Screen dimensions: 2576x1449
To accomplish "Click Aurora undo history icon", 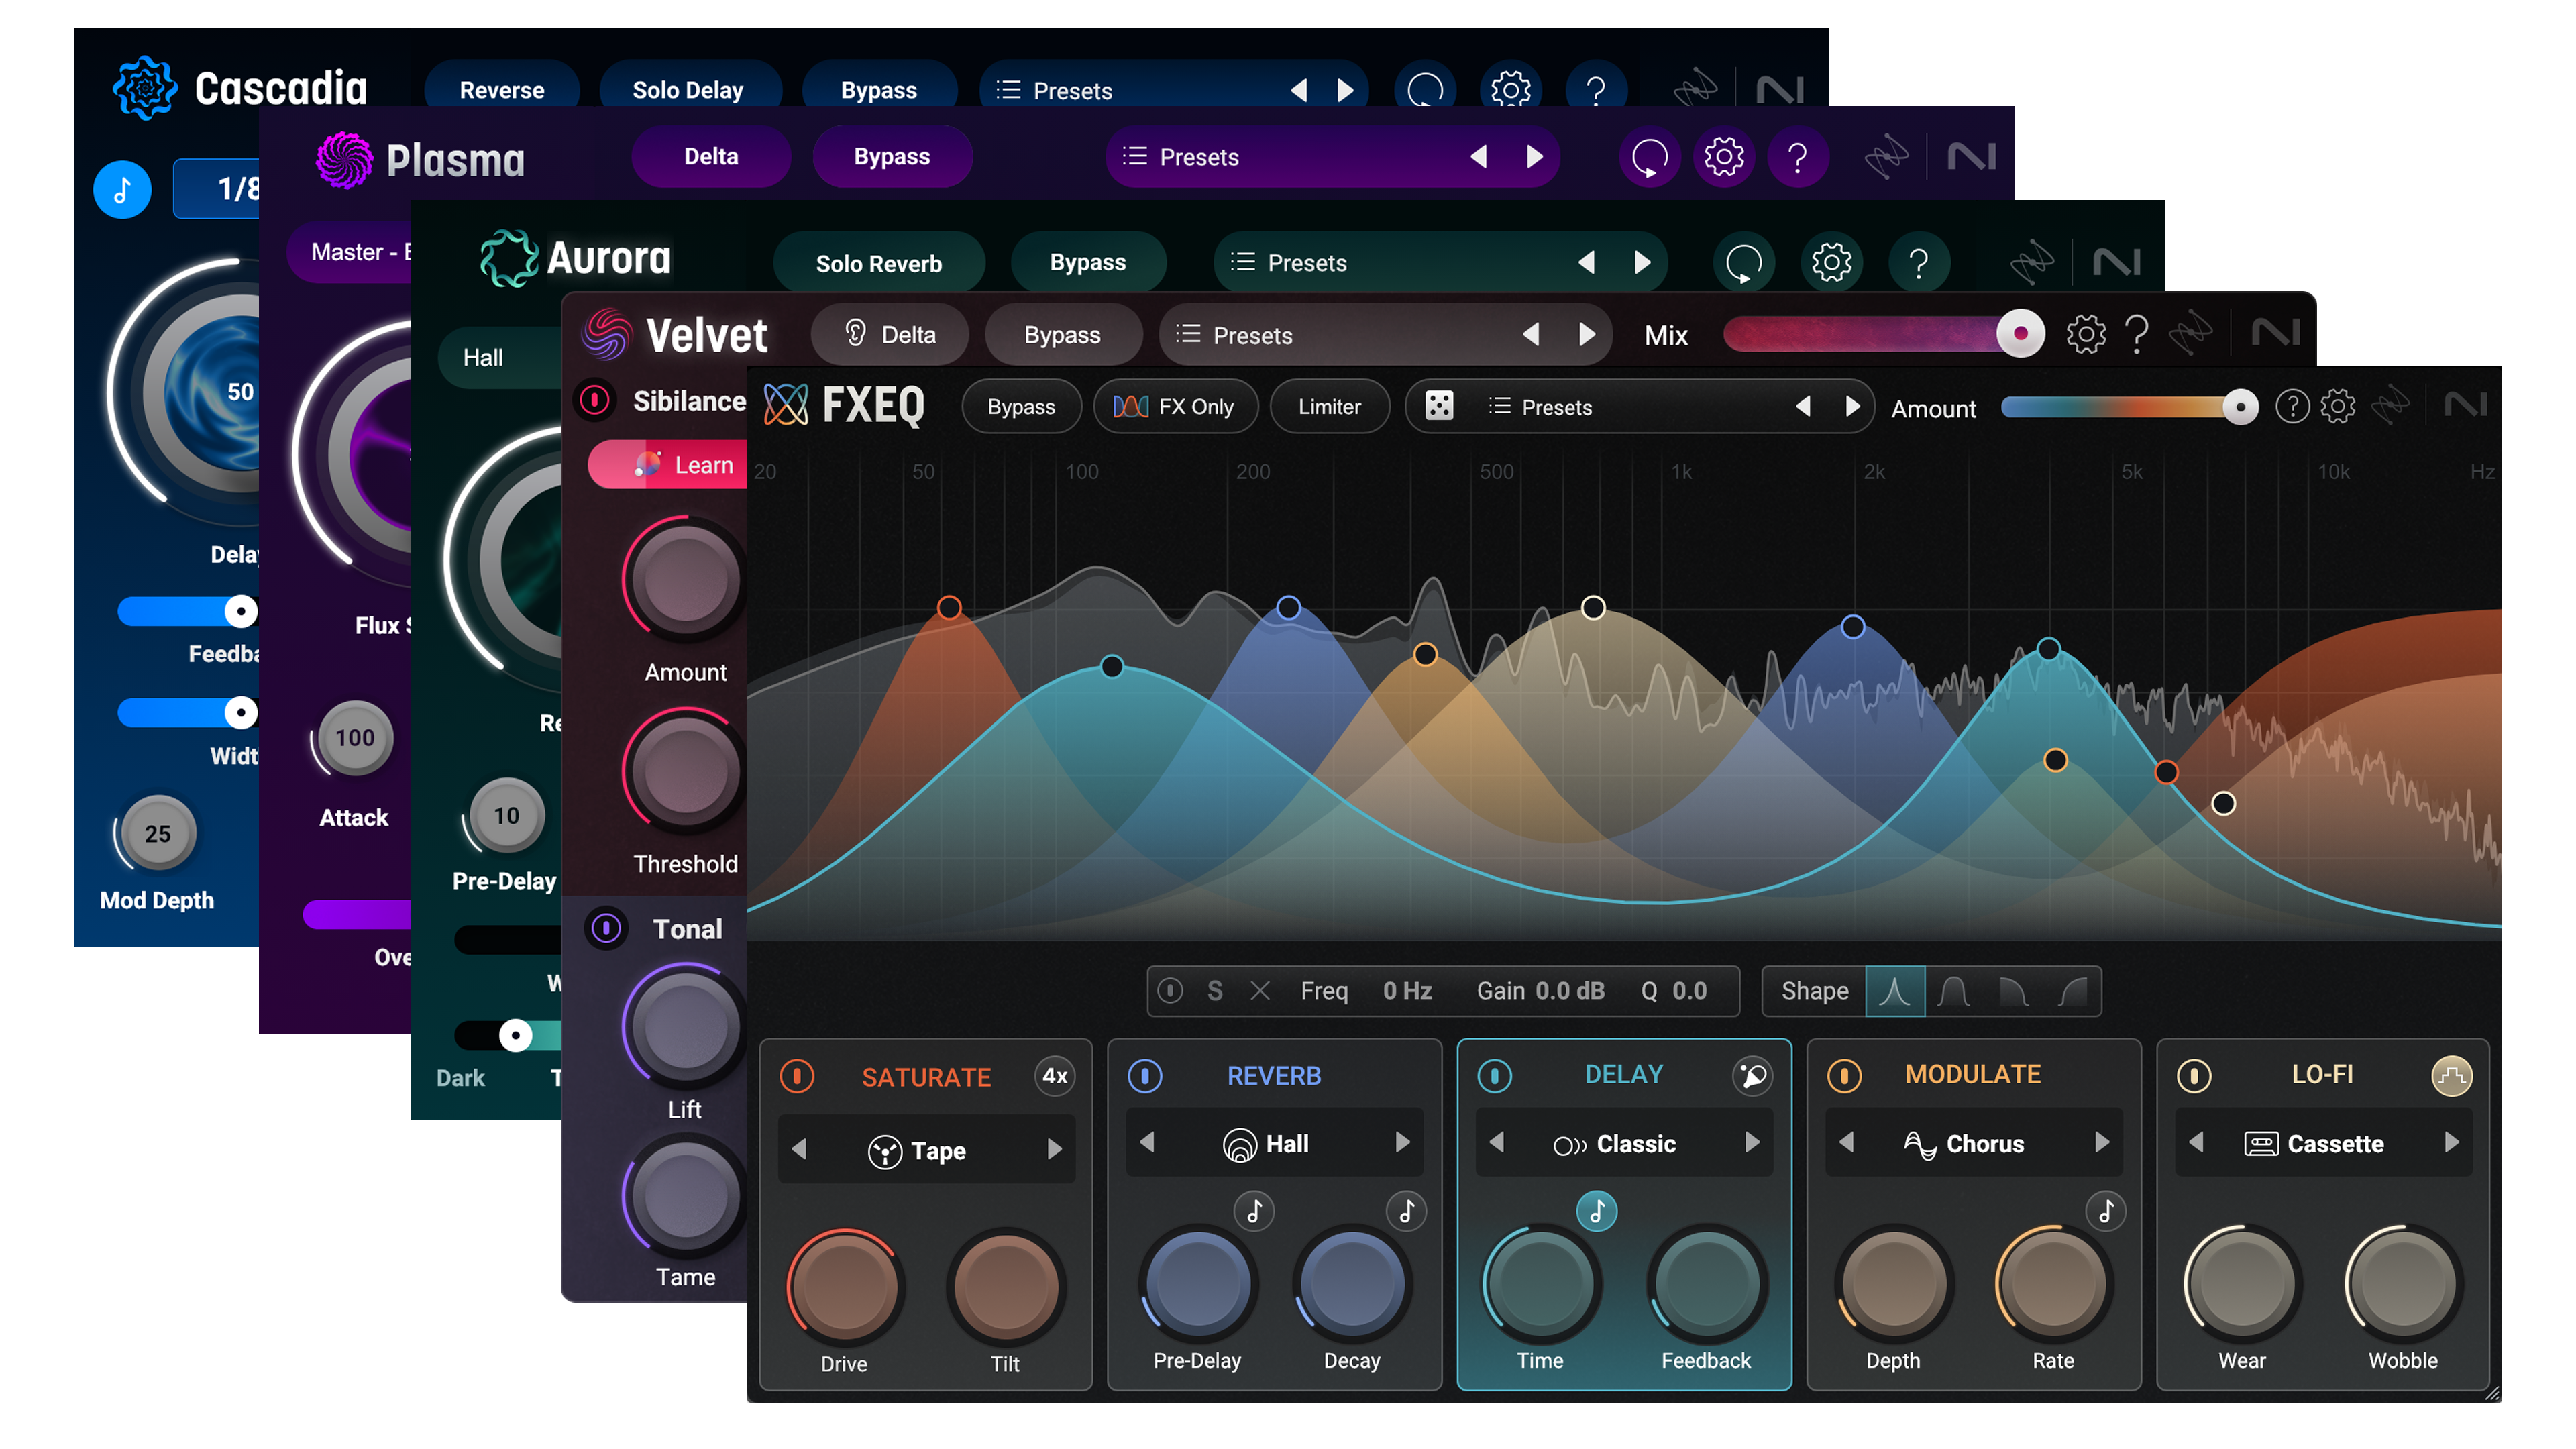I will 1744,263.
